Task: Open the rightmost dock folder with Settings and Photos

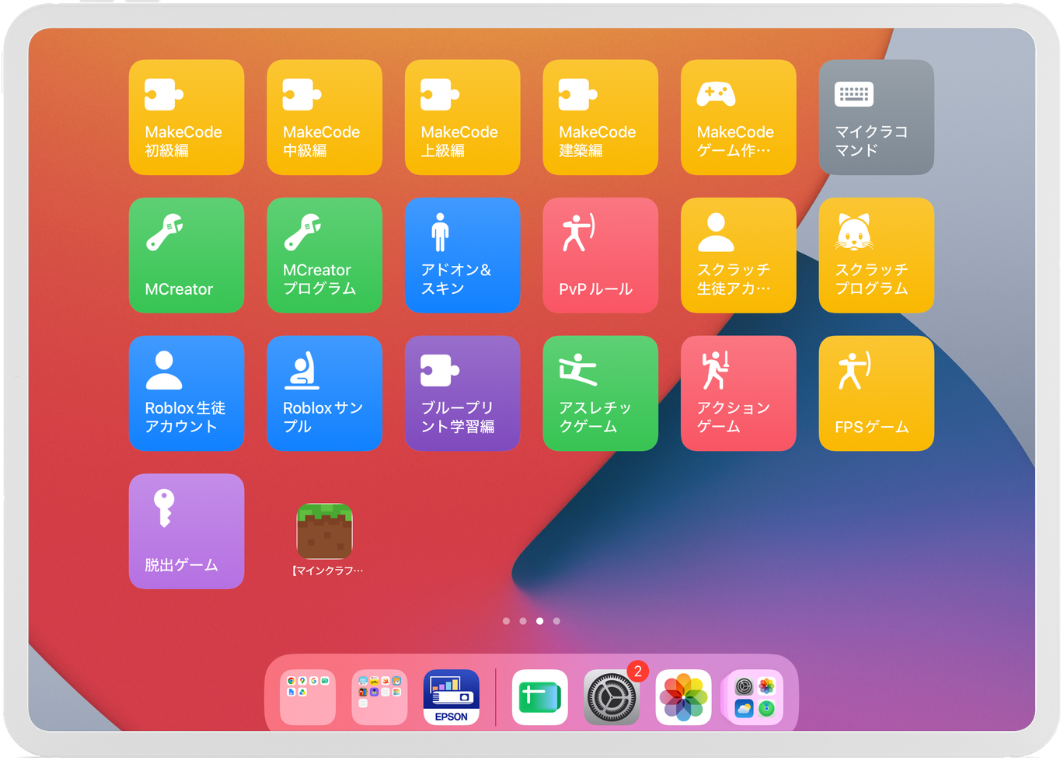Action: (x=755, y=697)
